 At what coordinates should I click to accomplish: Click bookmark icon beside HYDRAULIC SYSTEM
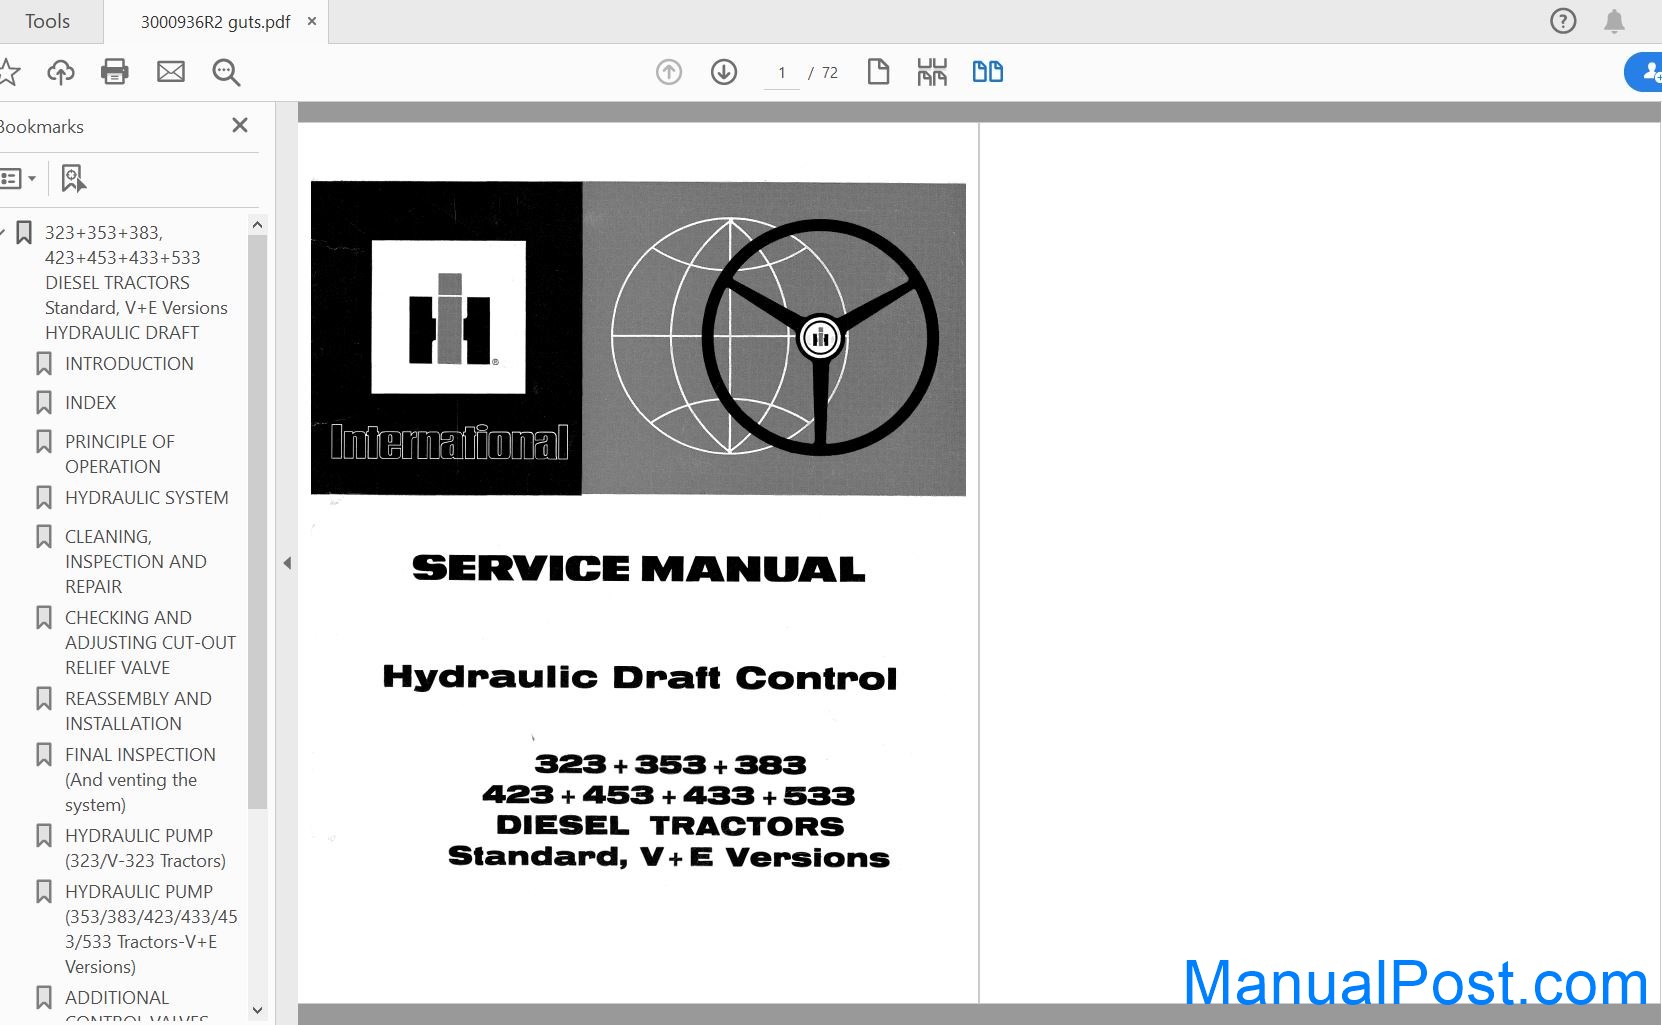[x=44, y=498]
